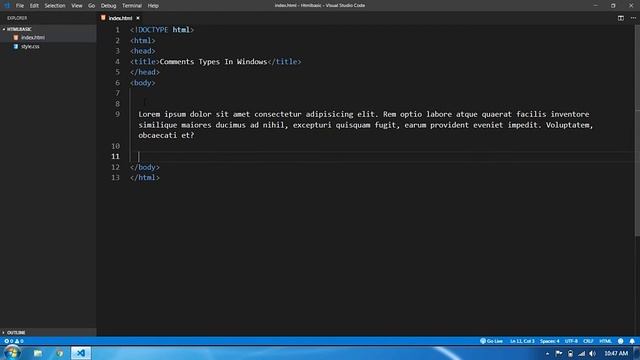
Task: Click the network signal tray icon
Action: click(x=581, y=353)
